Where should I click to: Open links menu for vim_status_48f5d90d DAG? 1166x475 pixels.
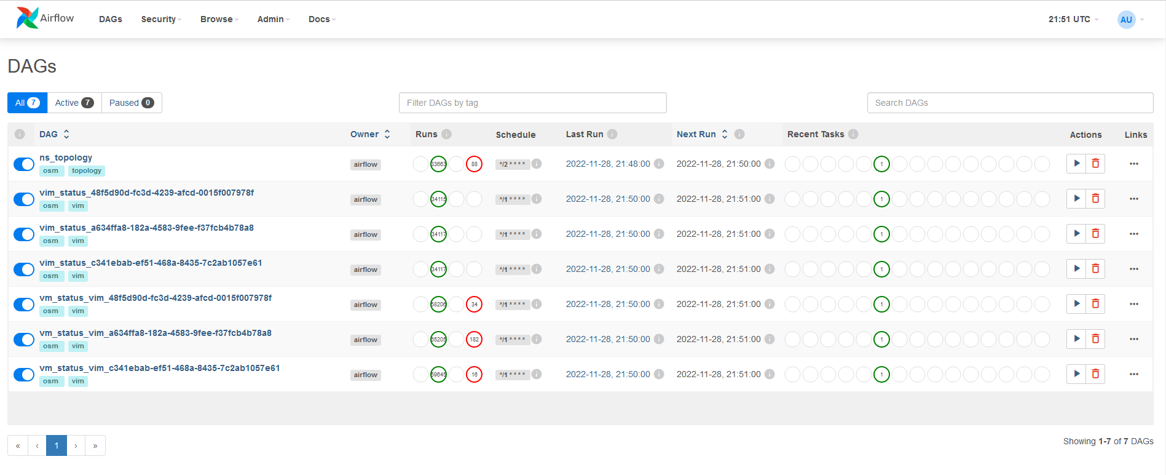(x=1133, y=199)
